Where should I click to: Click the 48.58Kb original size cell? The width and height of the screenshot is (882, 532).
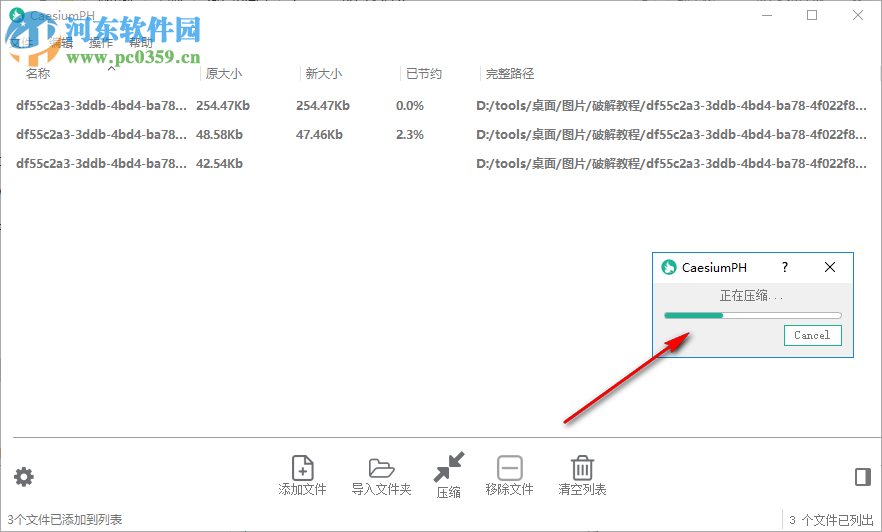click(219, 134)
